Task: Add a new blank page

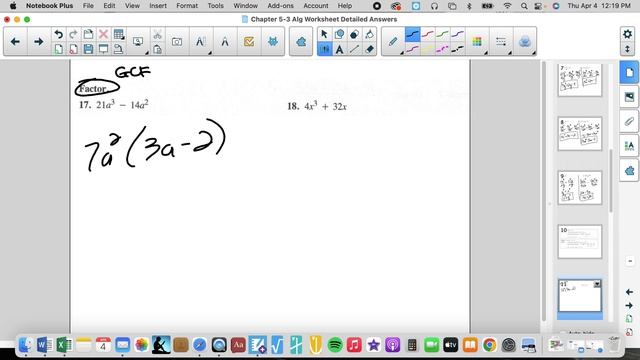Action: (58, 49)
